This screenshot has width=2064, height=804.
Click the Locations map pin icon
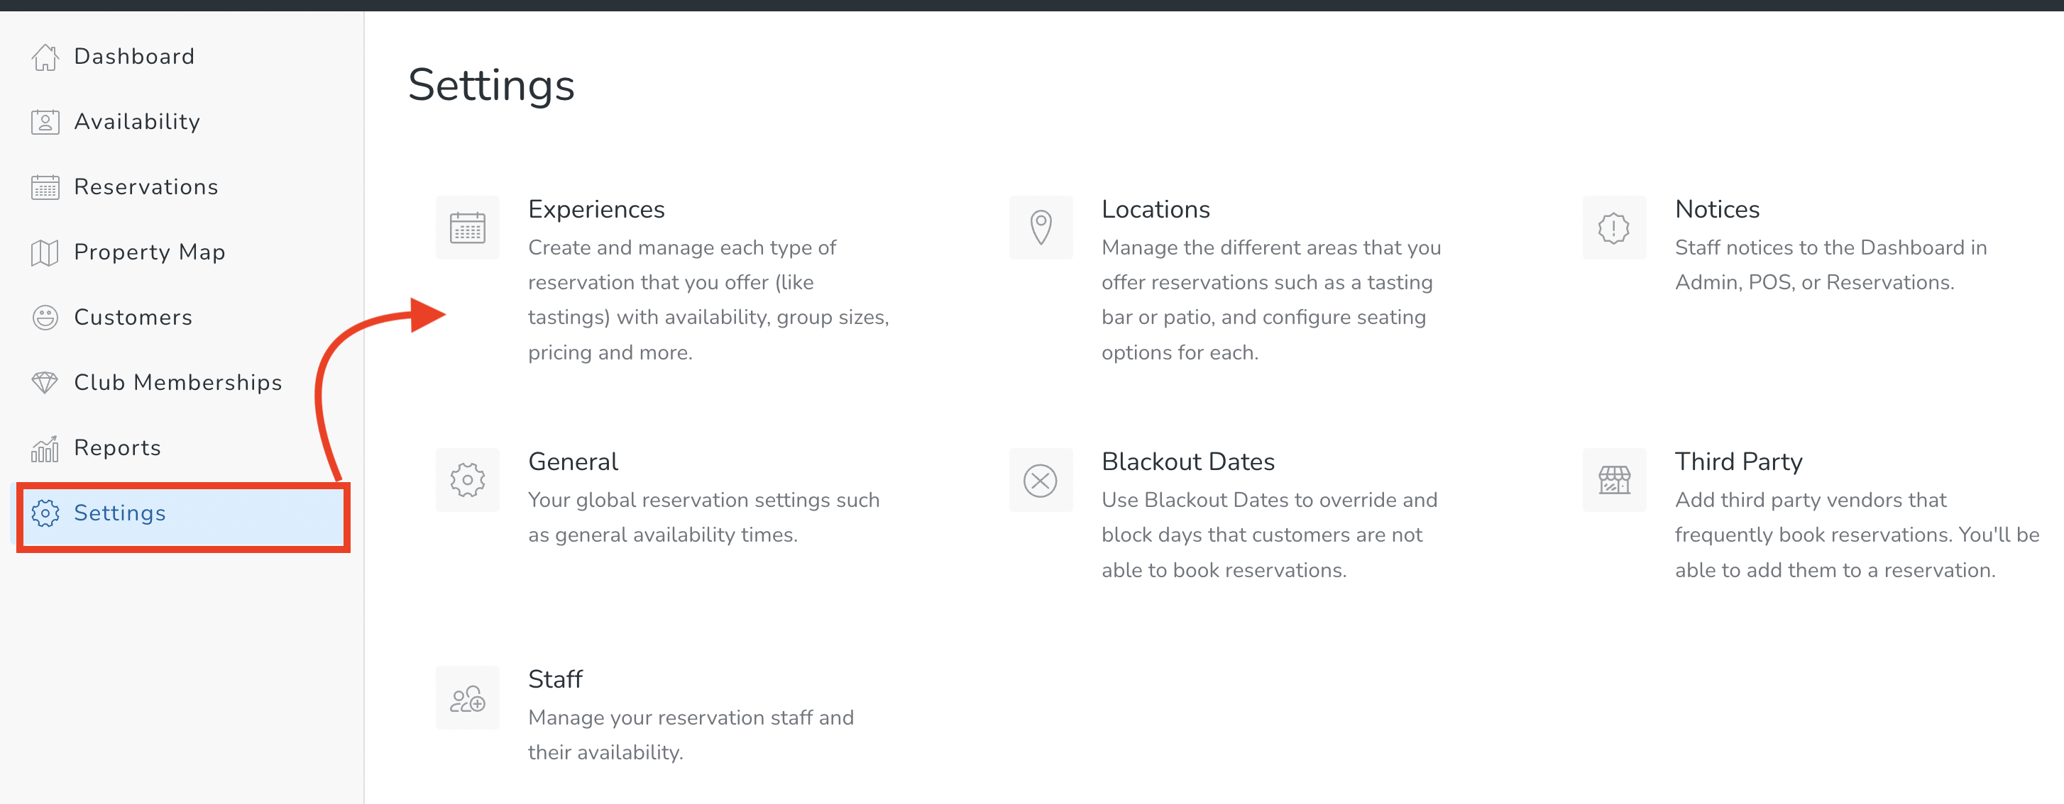(x=1040, y=227)
